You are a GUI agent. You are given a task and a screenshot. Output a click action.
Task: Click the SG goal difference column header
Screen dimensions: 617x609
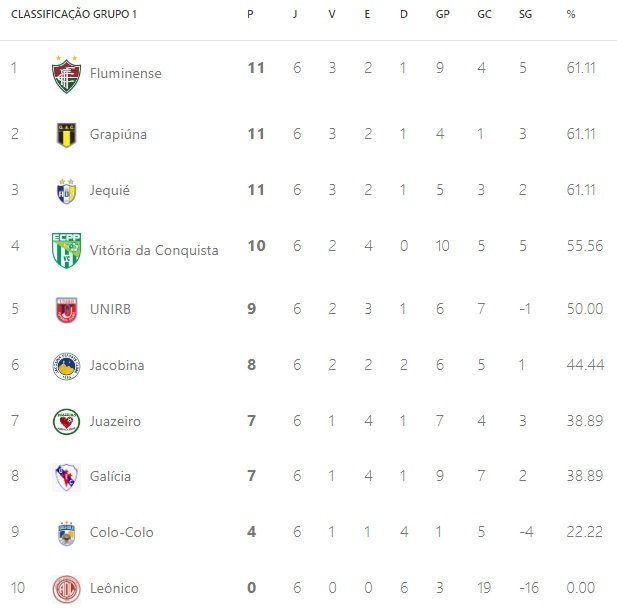(x=525, y=14)
